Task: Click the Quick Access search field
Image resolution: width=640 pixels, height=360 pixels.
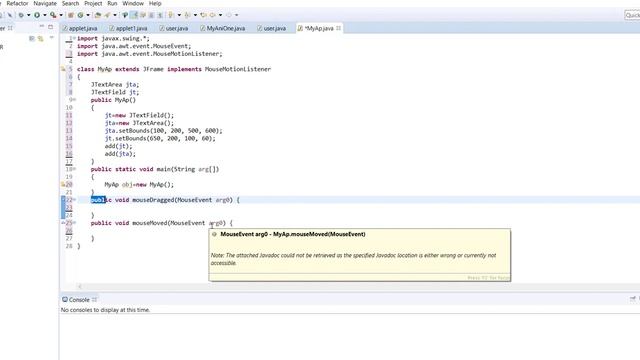Action: [x=632, y=15]
